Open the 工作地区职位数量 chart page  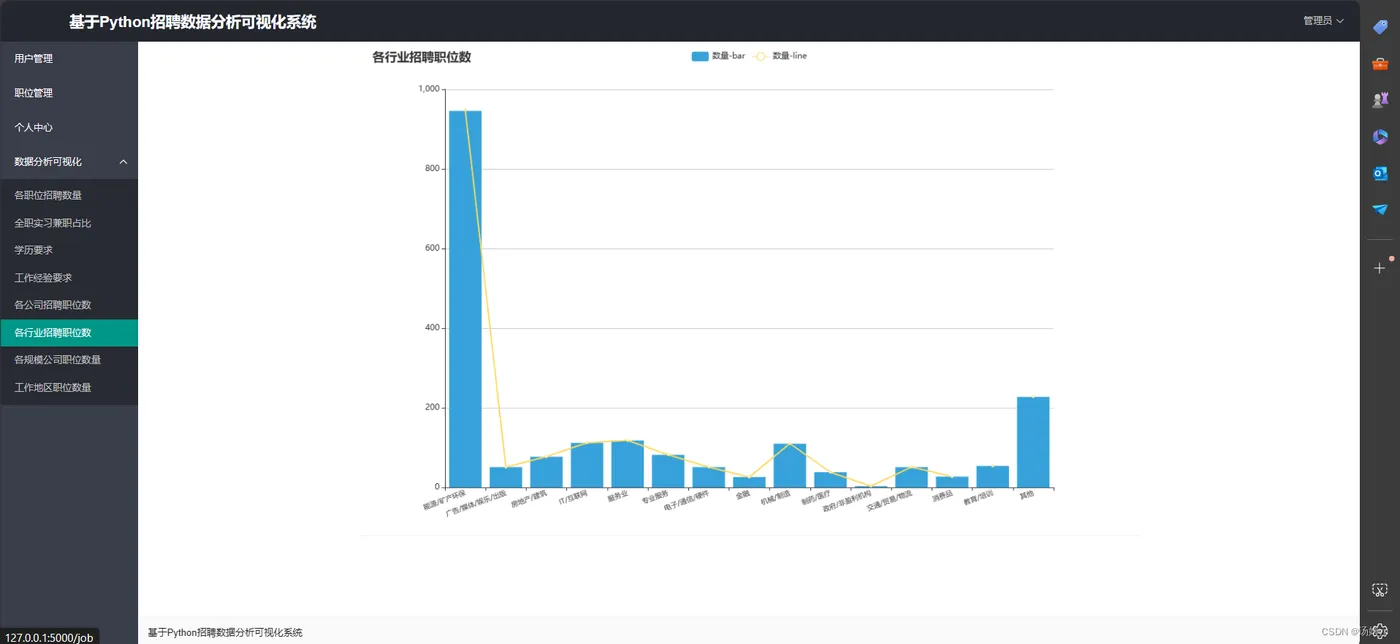(x=69, y=387)
